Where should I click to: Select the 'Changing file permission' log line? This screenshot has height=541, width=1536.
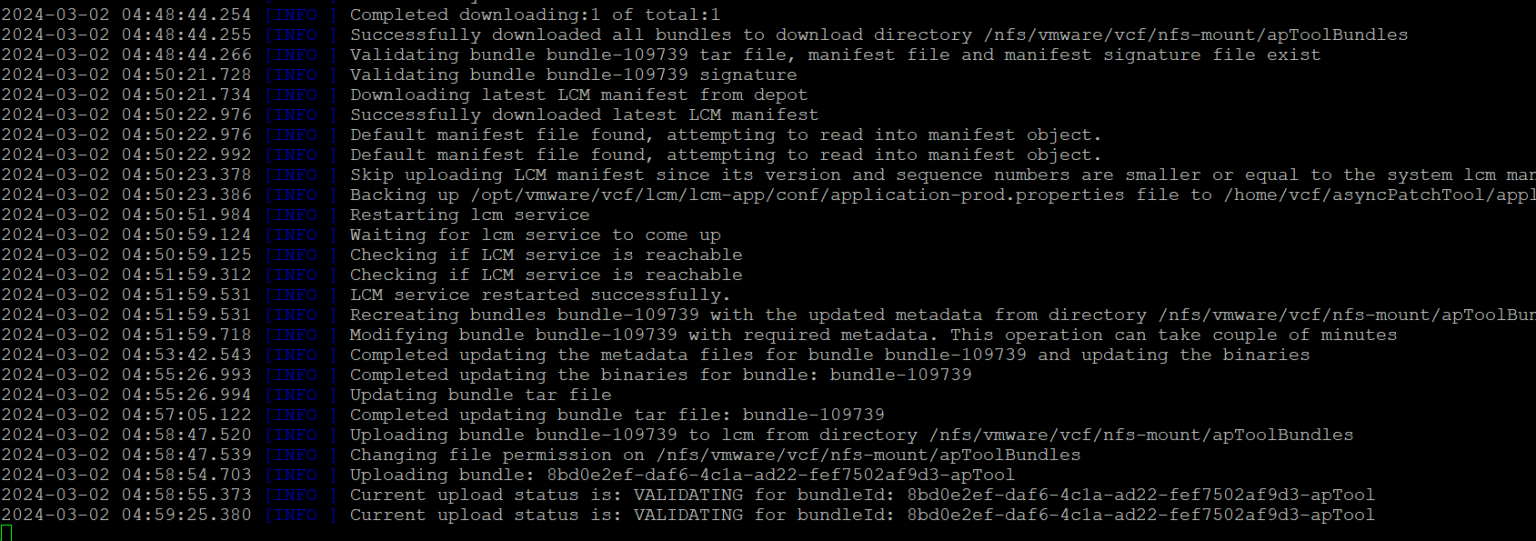pyautogui.click(x=715, y=455)
